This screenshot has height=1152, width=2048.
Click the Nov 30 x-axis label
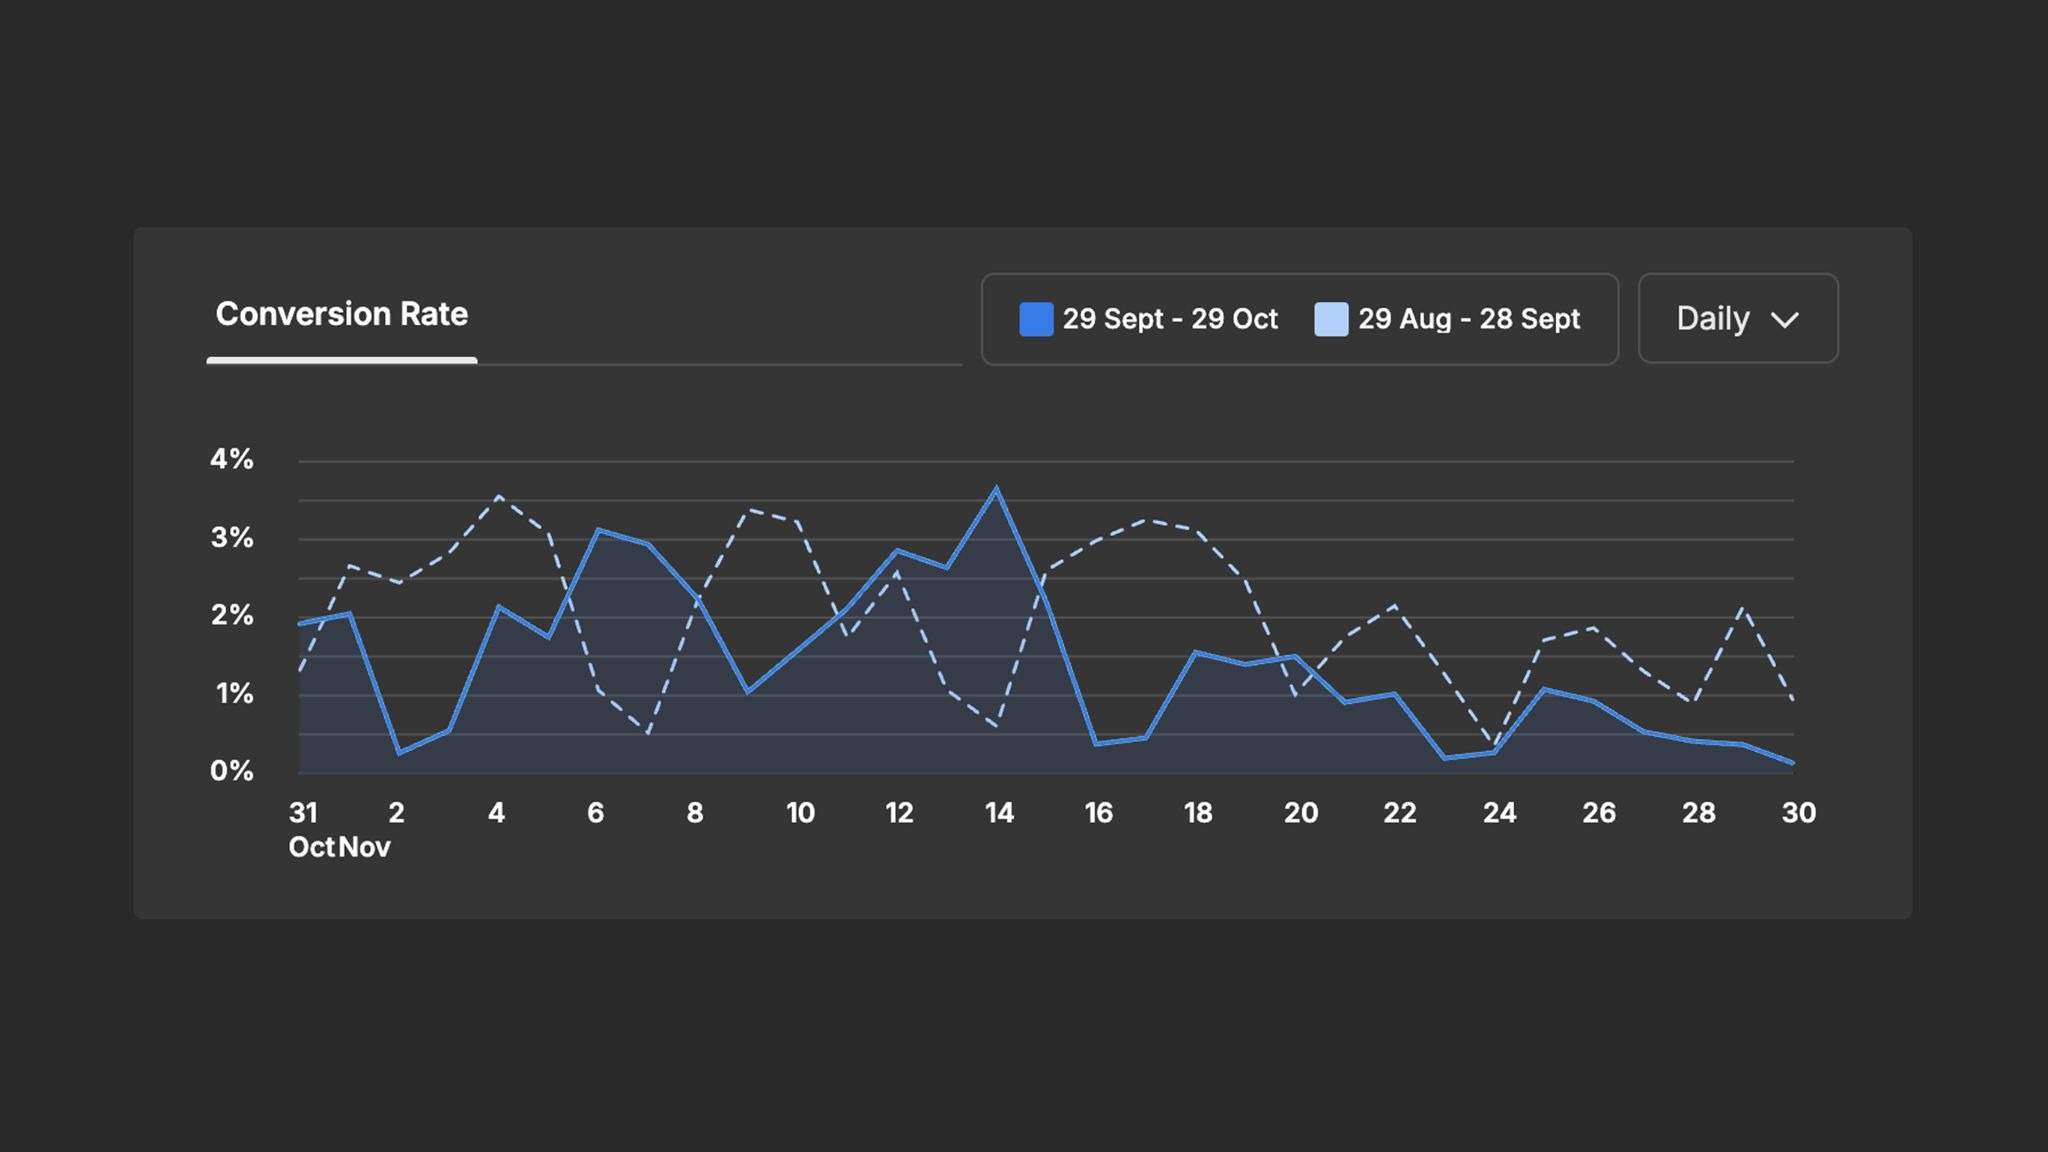point(1798,812)
